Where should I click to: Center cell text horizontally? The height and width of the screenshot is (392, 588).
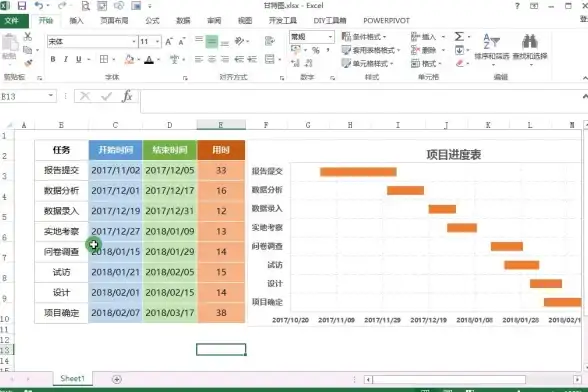tap(212, 59)
